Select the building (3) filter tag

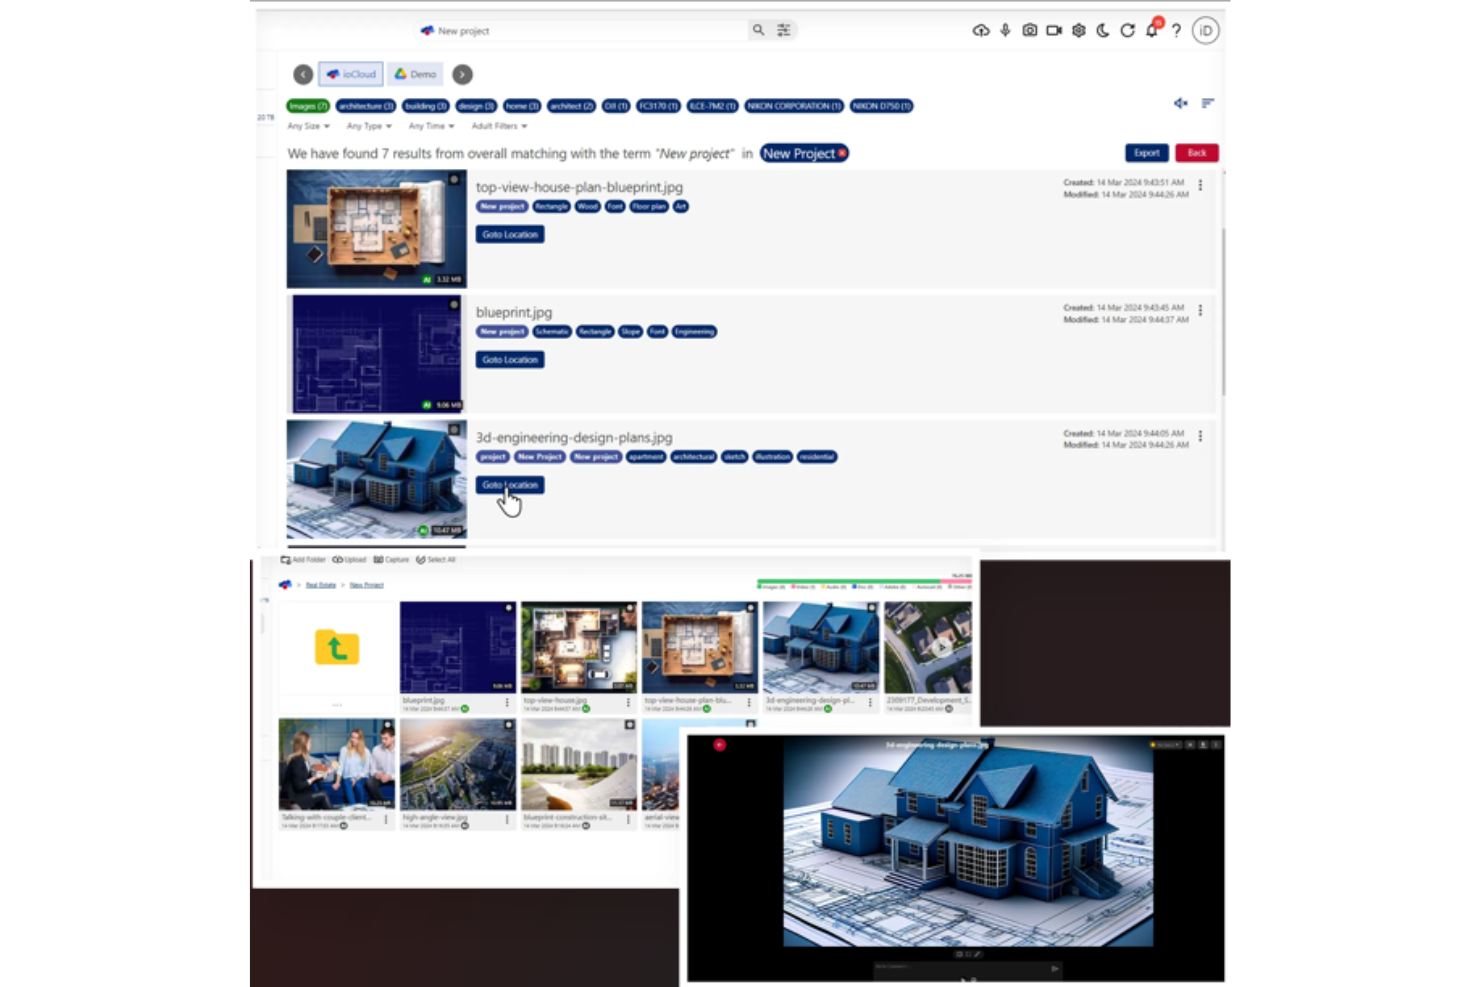pyautogui.click(x=426, y=106)
